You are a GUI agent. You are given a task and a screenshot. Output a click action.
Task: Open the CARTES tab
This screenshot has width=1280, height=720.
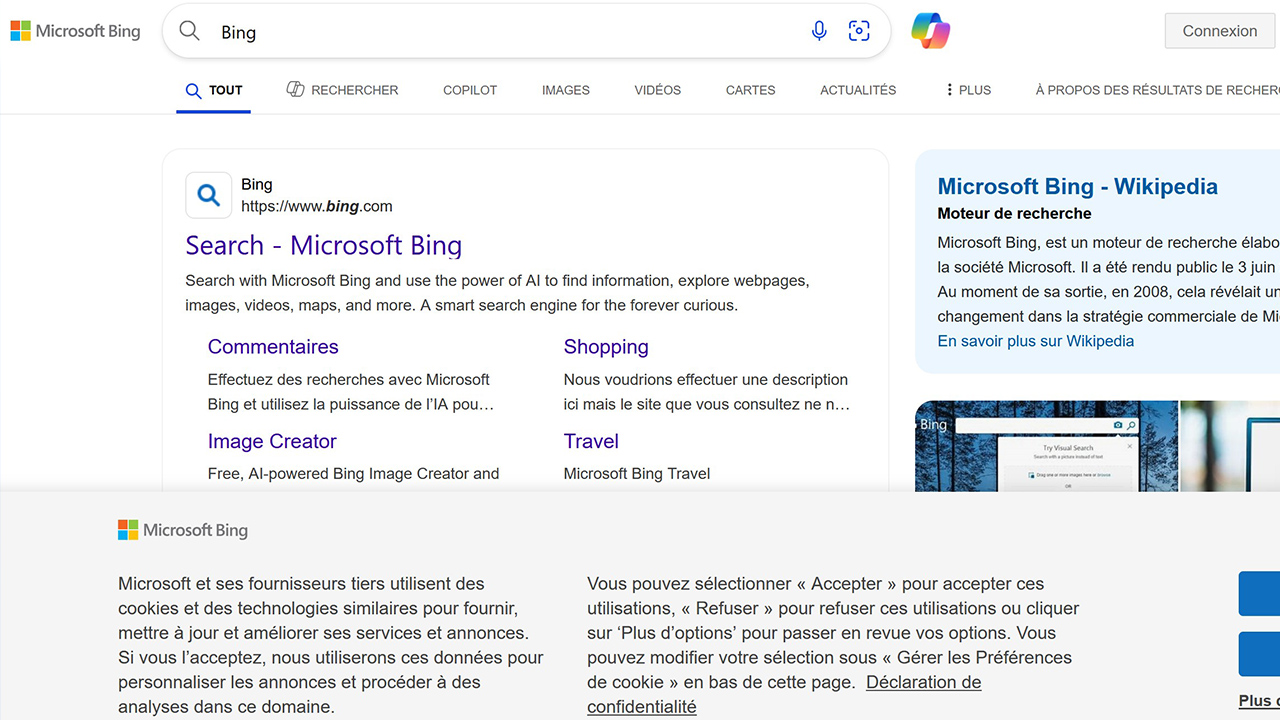click(750, 90)
